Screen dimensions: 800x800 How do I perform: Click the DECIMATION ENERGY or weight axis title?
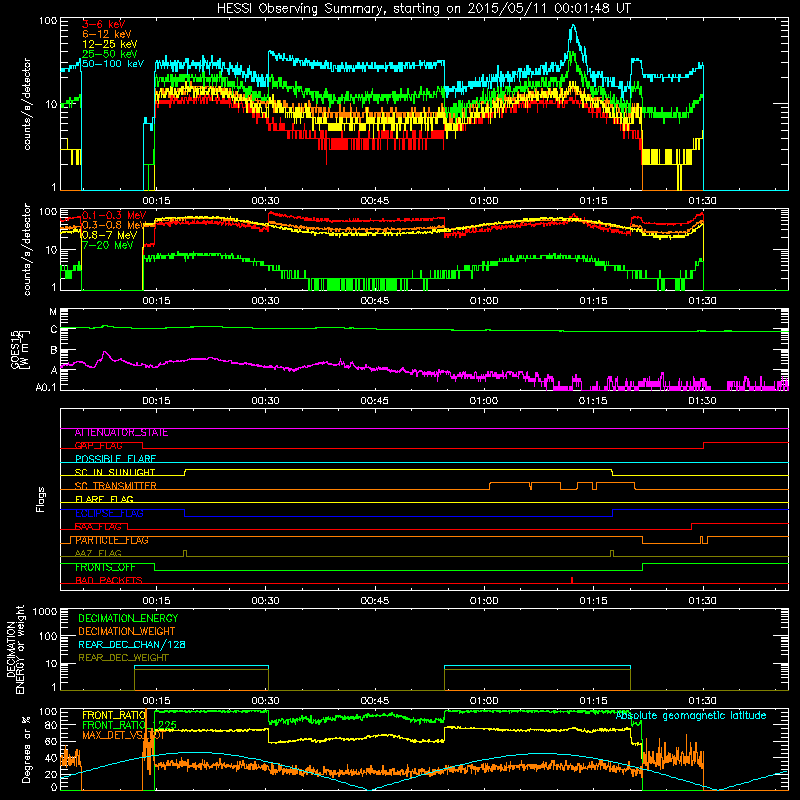tap(15, 649)
